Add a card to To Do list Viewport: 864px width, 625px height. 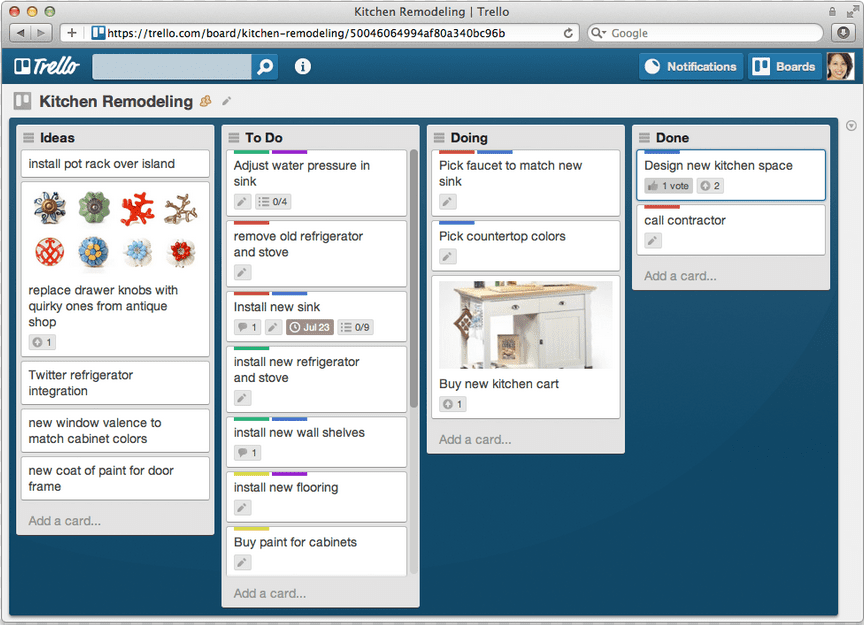coord(269,594)
